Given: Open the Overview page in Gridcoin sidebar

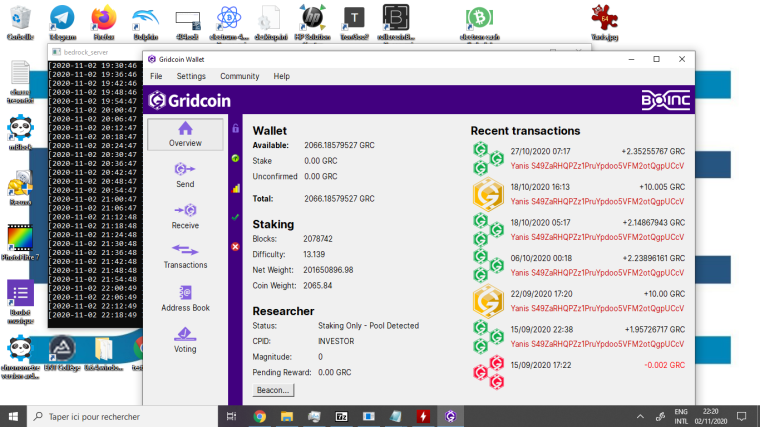Looking at the screenshot, I should coord(185,134).
